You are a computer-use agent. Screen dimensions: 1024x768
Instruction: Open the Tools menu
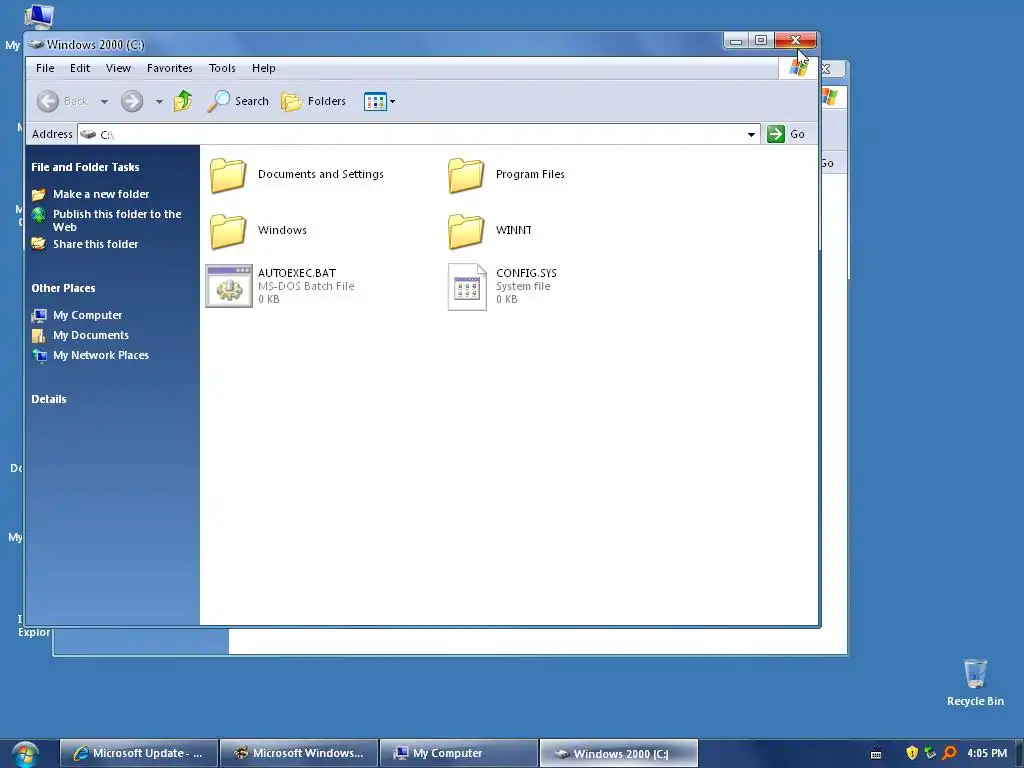tap(222, 68)
